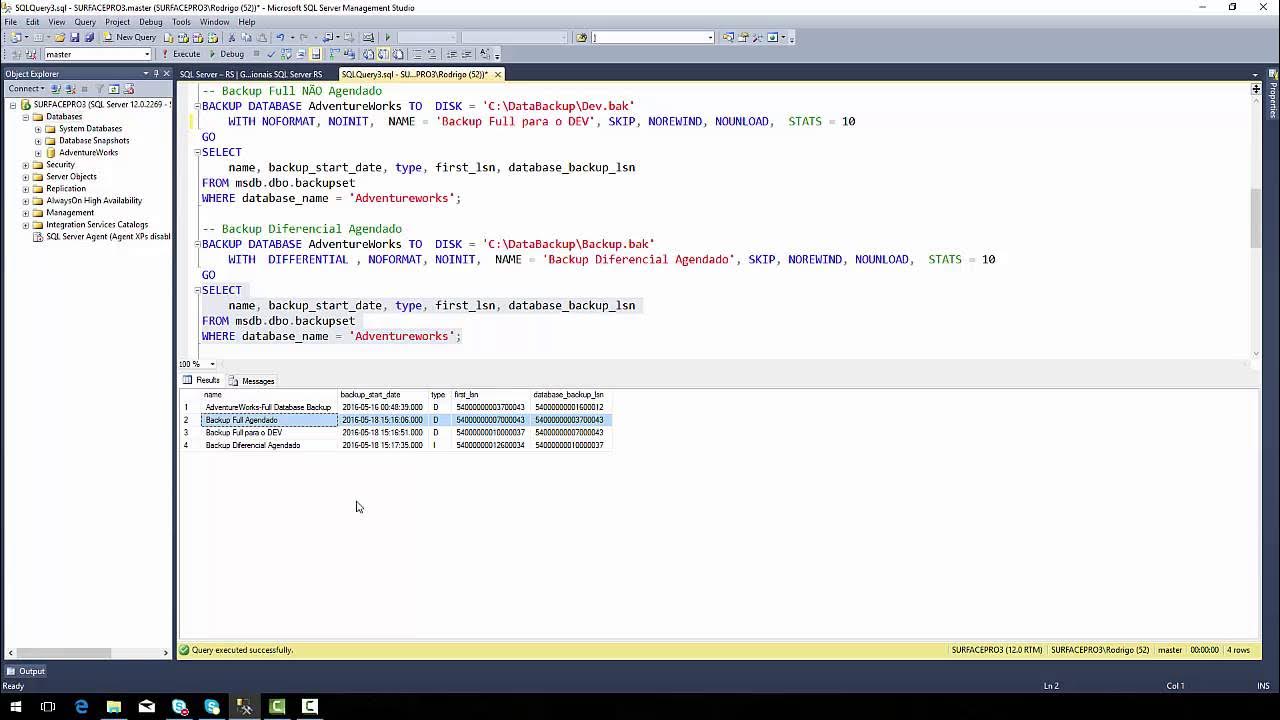Click the Filter icon in Object Explorer
Viewport: 1280px width, 720px height.
(99, 89)
